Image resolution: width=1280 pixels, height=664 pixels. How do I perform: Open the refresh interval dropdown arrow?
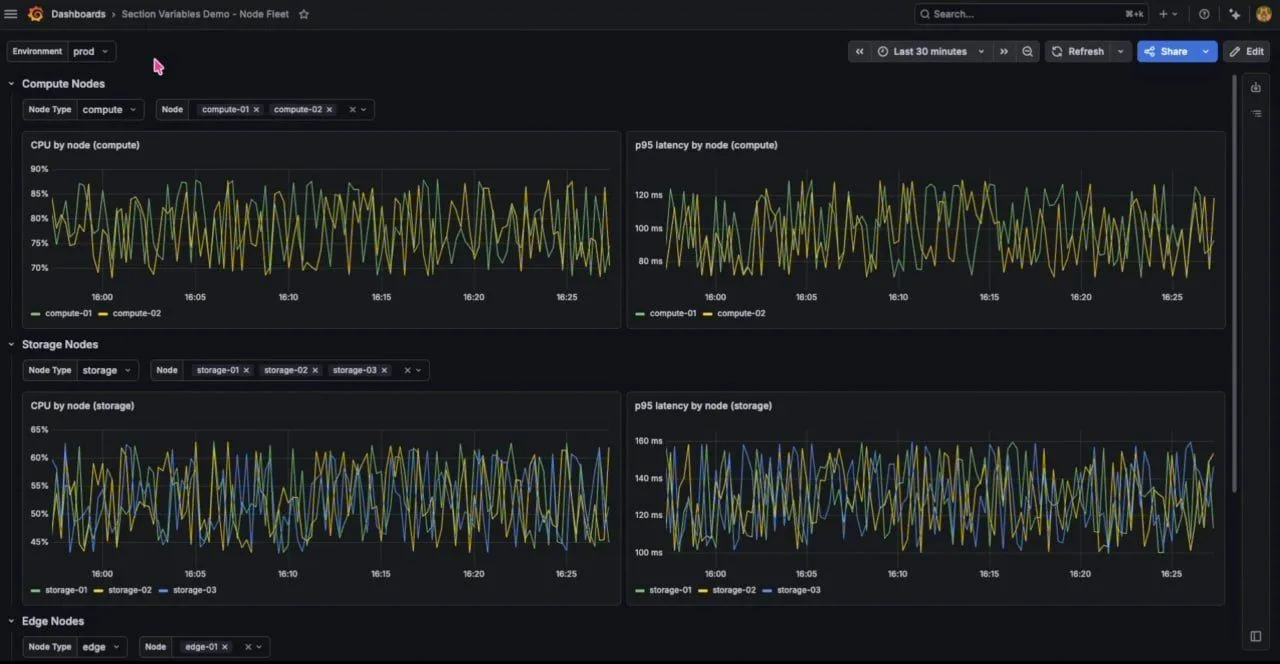pyautogui.click(x=1120, y=51)
